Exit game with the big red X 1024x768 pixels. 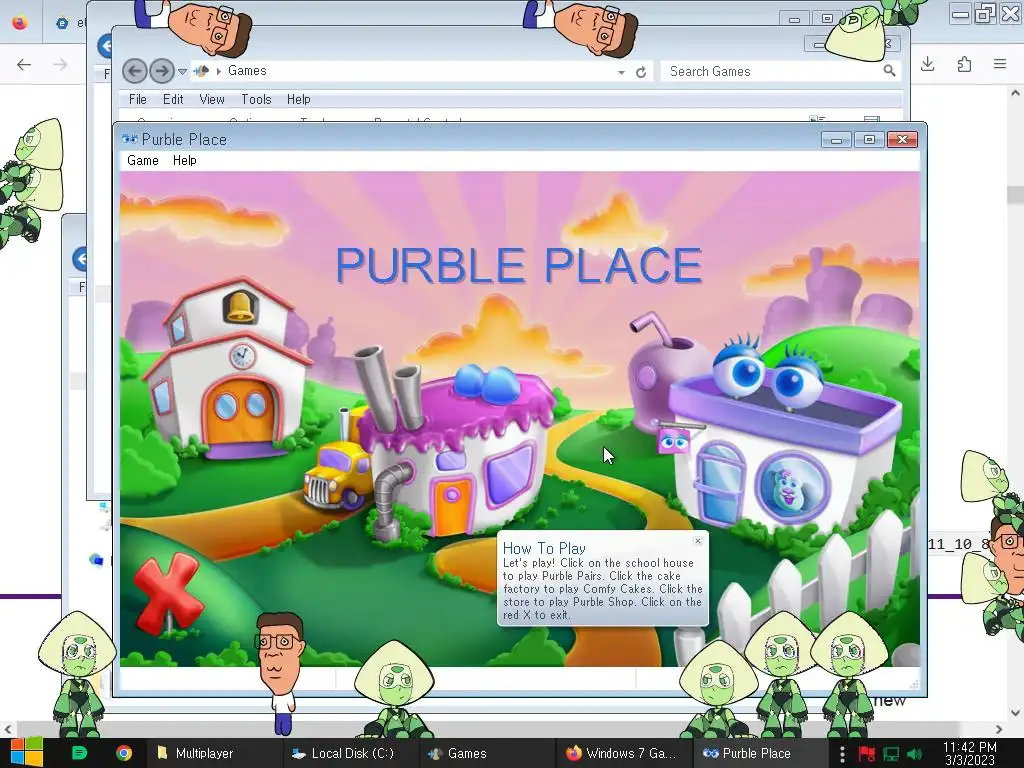tap(168, 593)
